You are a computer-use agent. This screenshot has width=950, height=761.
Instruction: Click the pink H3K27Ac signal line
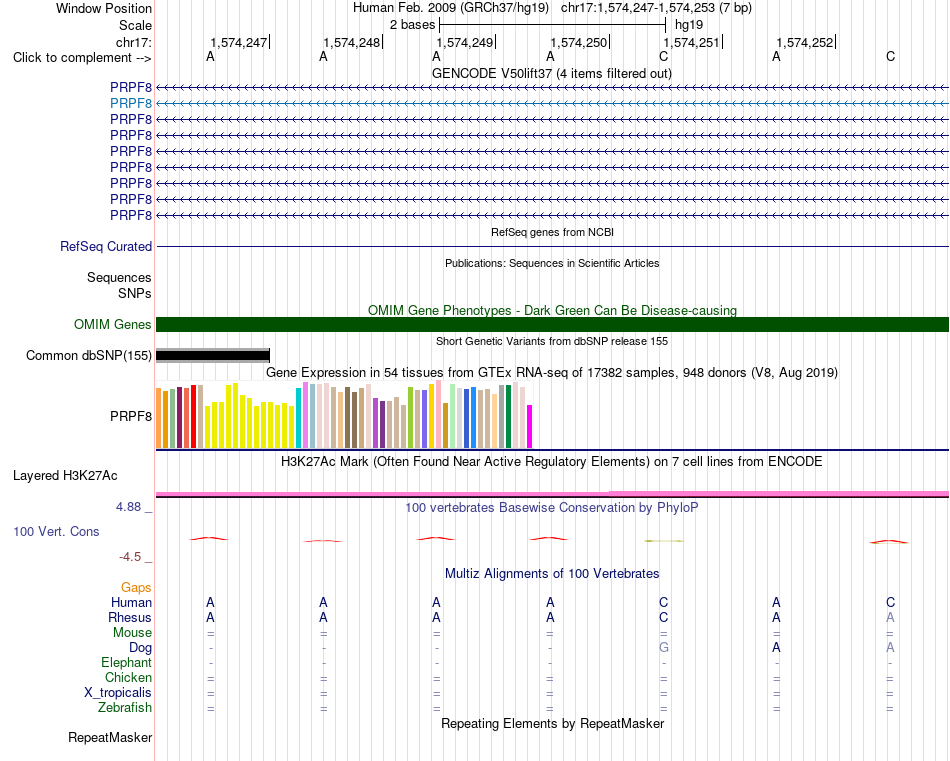pyautogui.click(x=552, y=494)
